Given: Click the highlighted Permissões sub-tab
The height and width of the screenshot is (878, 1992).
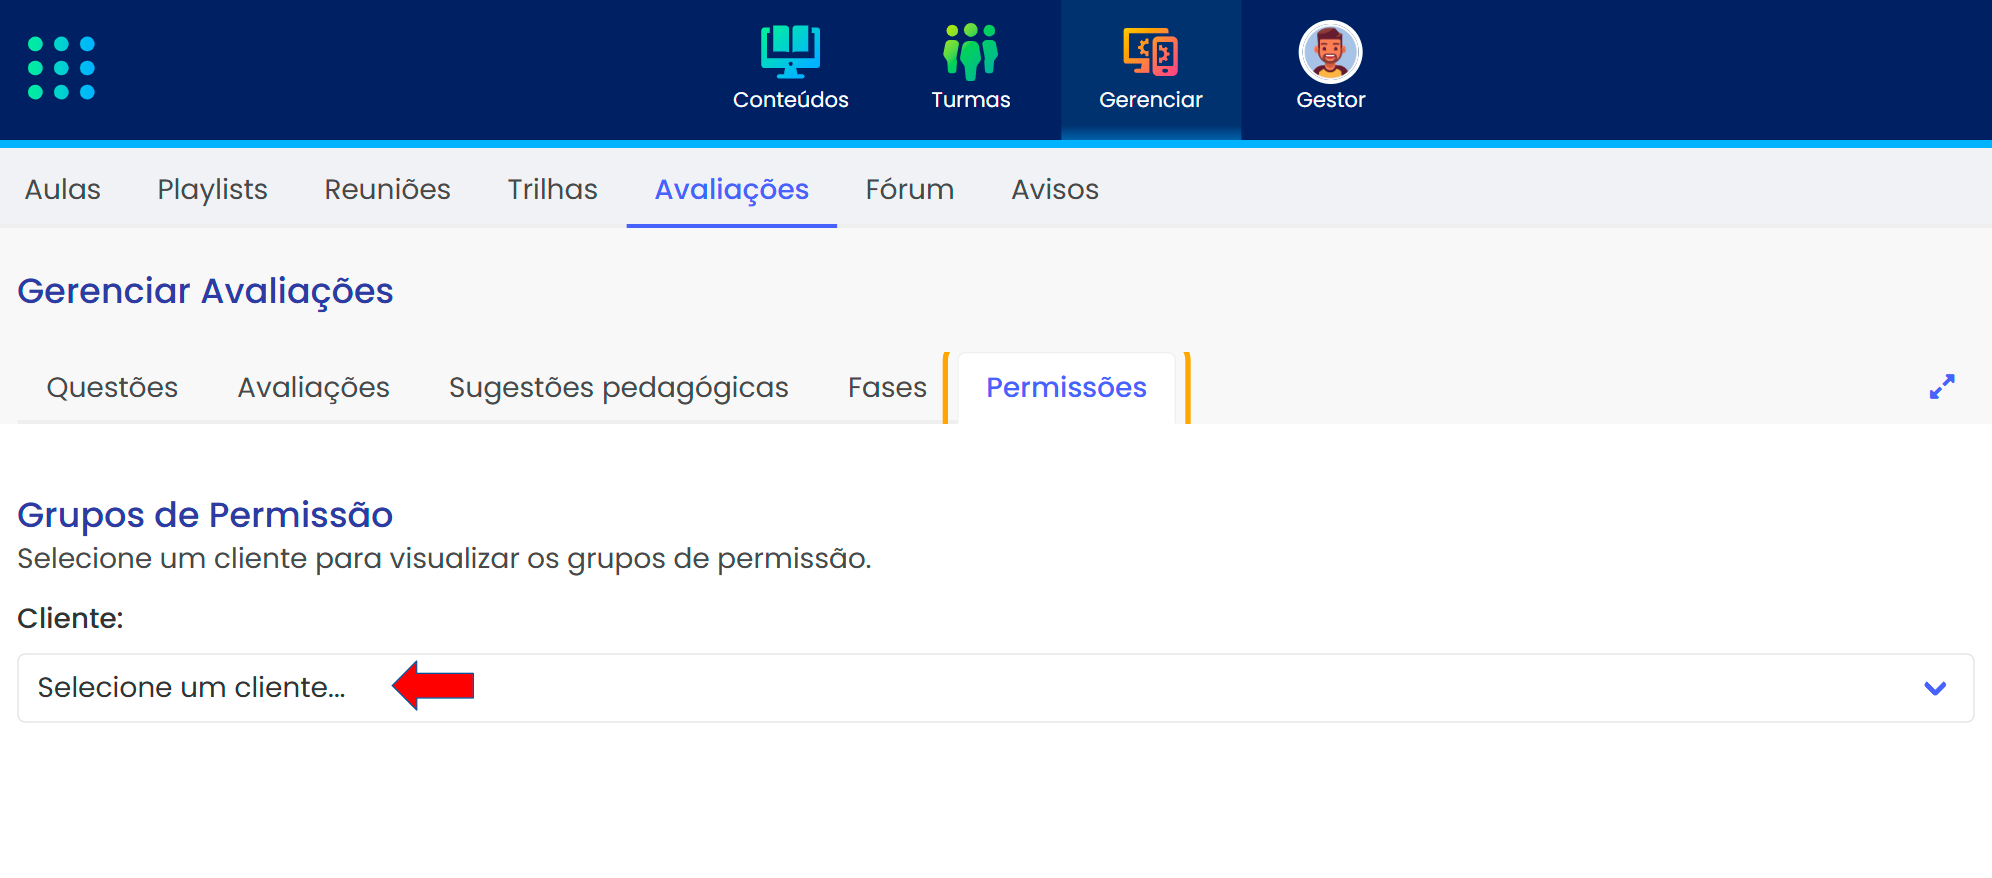Looking at the screenshot, I should pyautogui.click(x=1066, y=387).
